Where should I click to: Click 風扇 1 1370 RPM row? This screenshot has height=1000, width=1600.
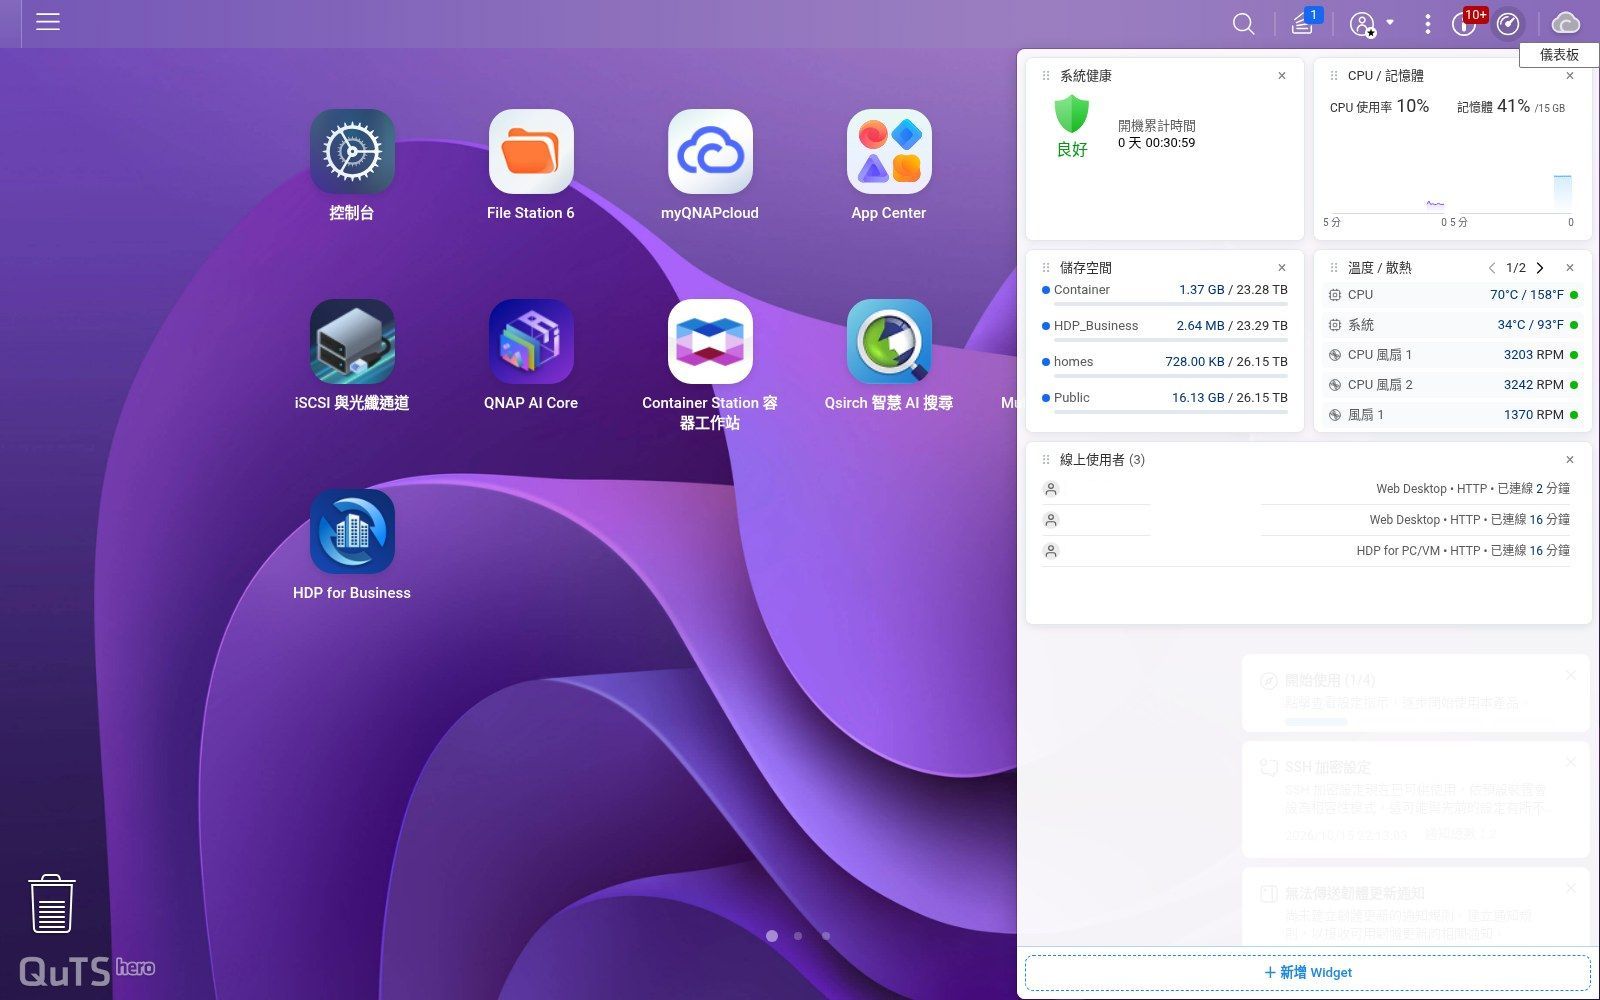click(1453, 415)
